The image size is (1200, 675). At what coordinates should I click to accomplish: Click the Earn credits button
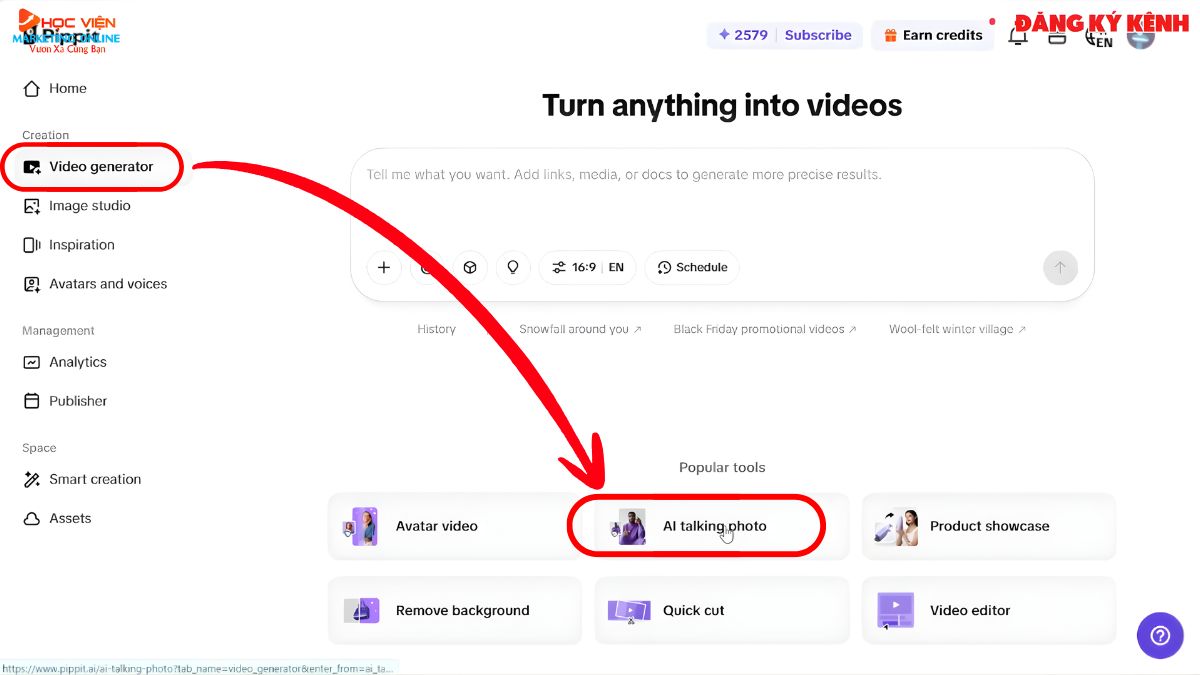(933, 35)
